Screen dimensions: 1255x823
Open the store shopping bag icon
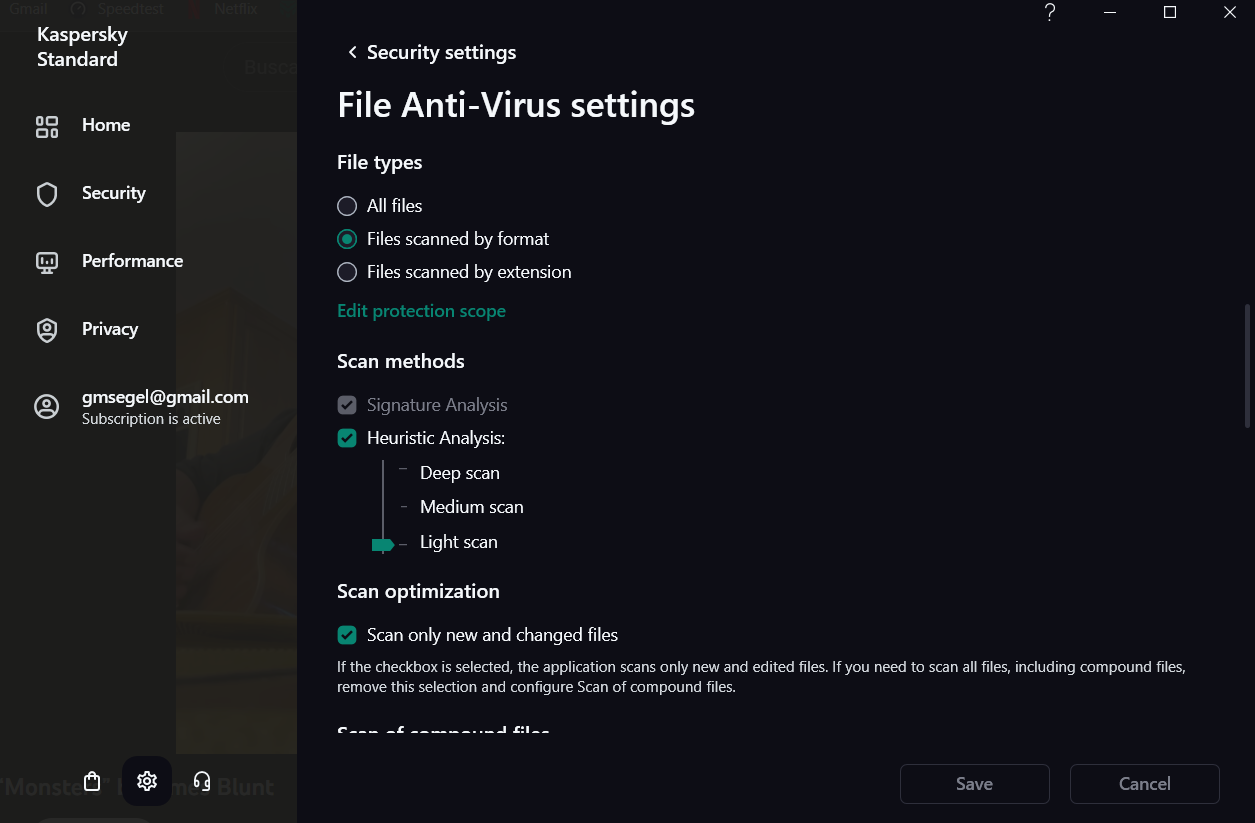click(92, 781)
